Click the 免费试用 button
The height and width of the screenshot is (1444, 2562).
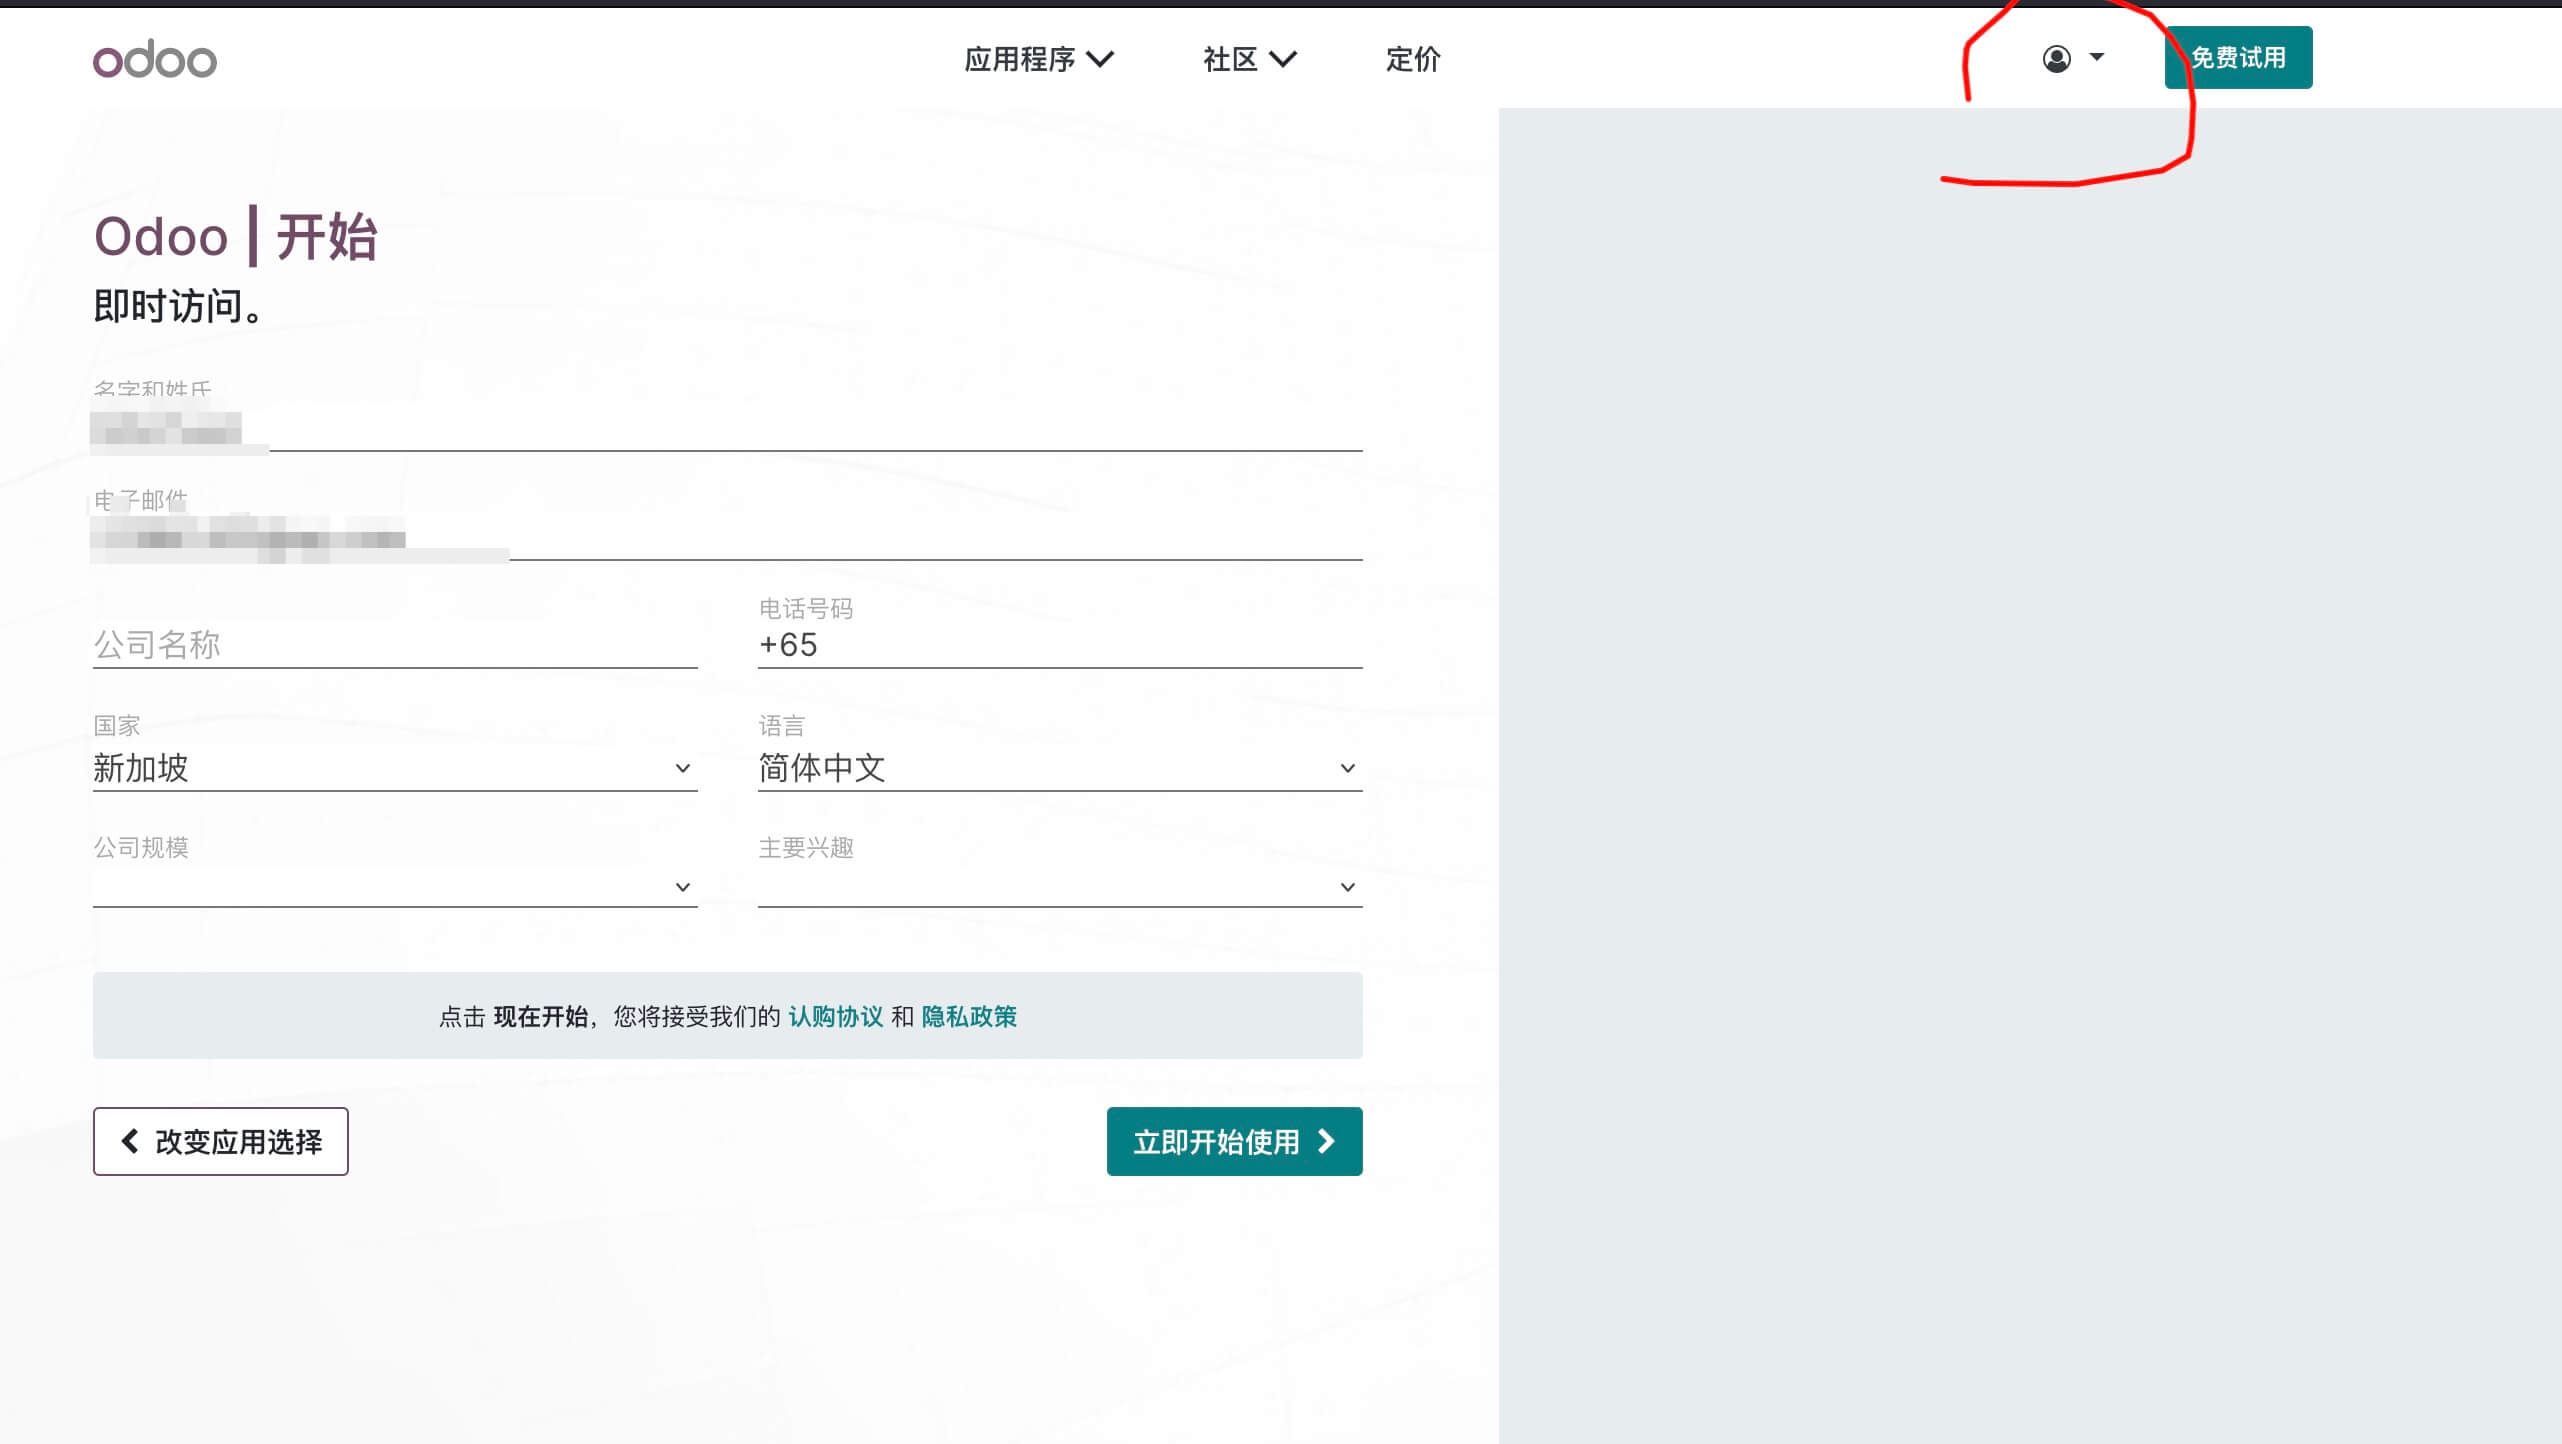2238,58
